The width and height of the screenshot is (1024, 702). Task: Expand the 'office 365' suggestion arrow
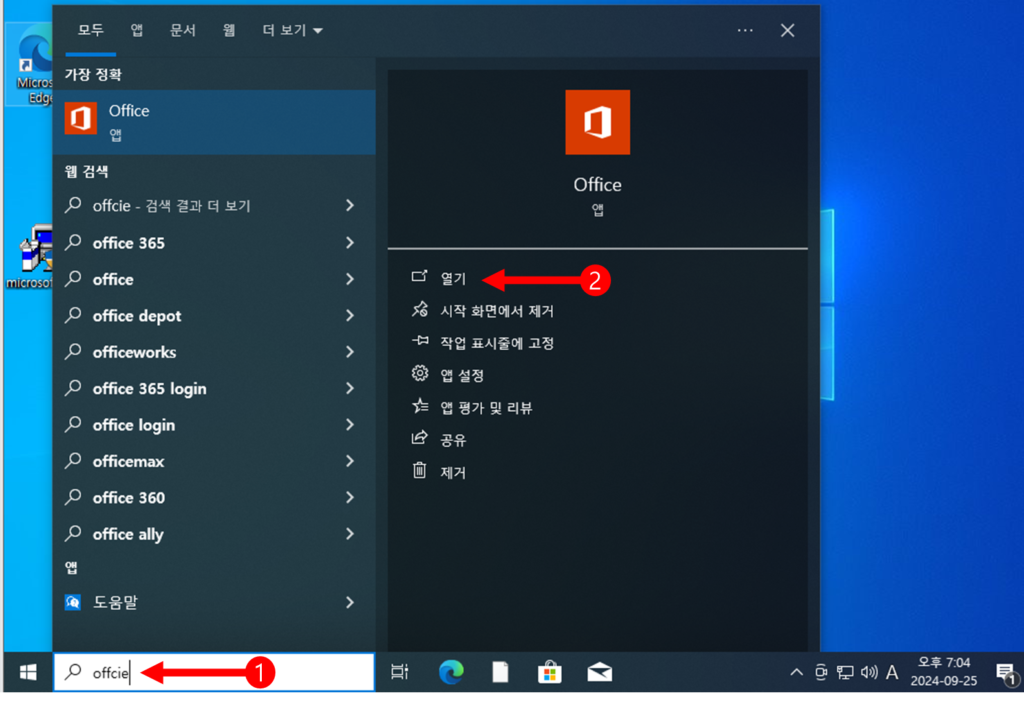[x=350, y=242]
